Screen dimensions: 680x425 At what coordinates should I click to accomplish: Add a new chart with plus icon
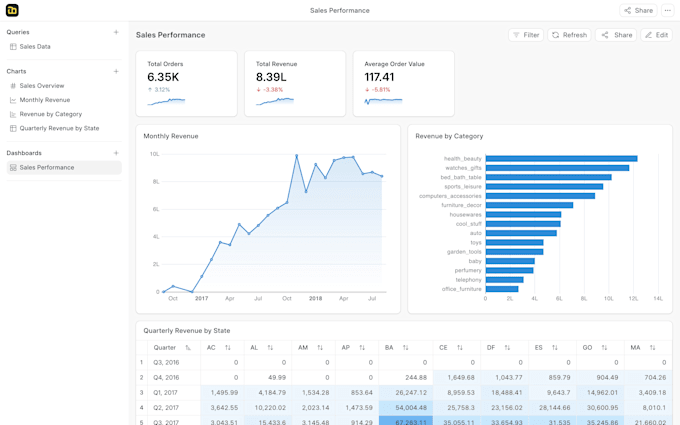(116, 71)
